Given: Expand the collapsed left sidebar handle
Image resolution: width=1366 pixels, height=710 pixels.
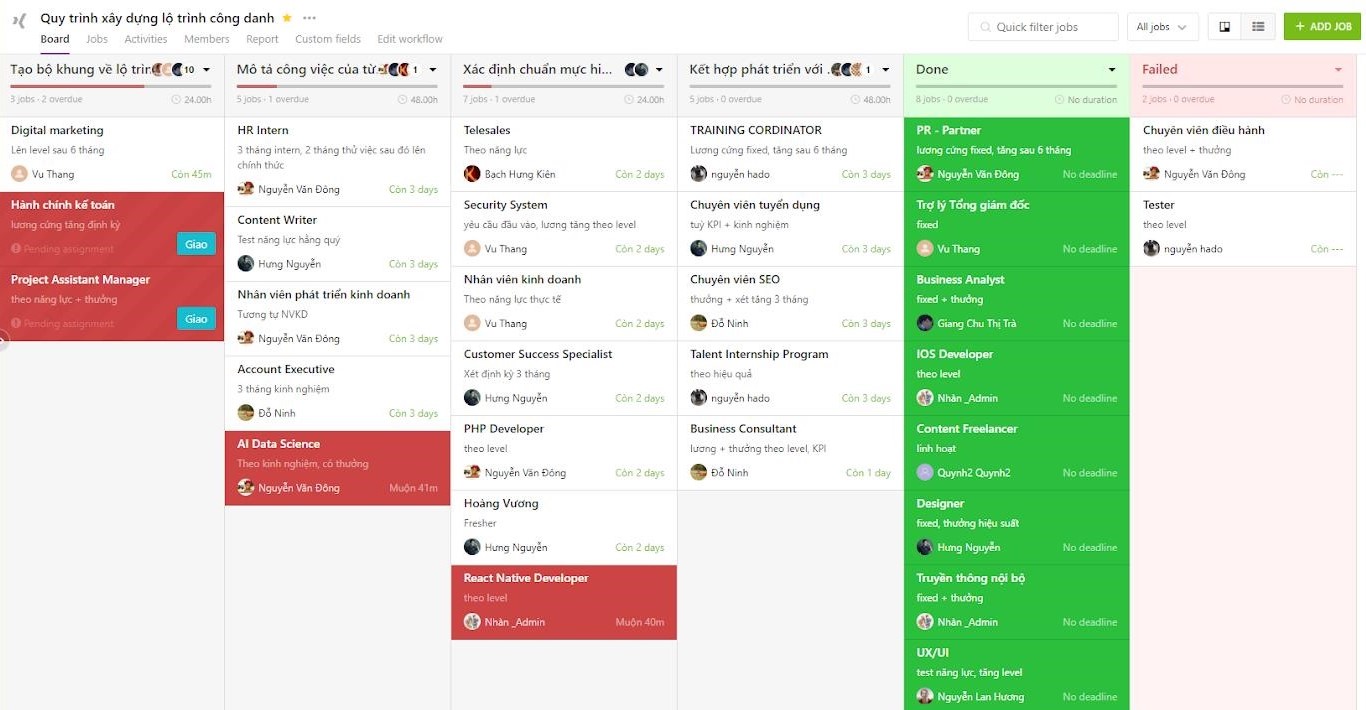Looking at the screenshot, I should coord(3,341).
